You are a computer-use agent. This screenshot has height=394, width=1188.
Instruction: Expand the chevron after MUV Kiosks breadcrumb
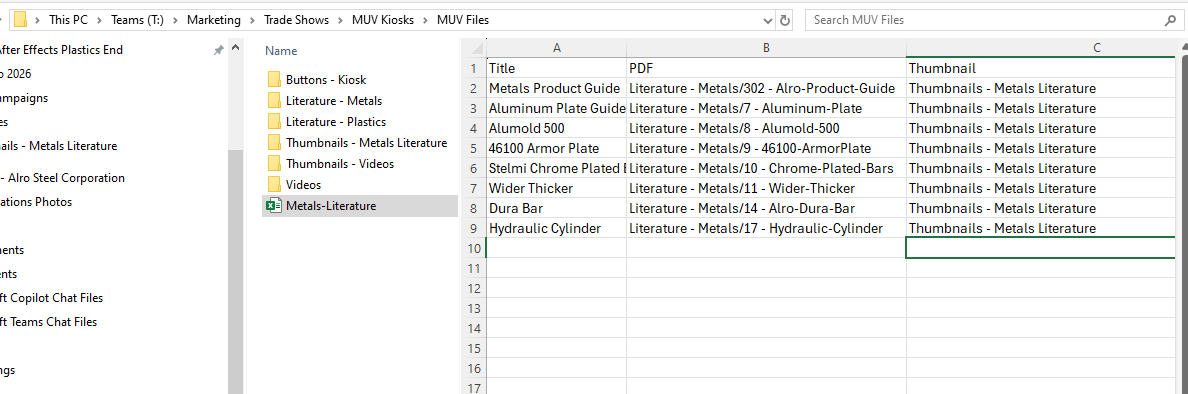pyautogui.click(x=426, y=20)
